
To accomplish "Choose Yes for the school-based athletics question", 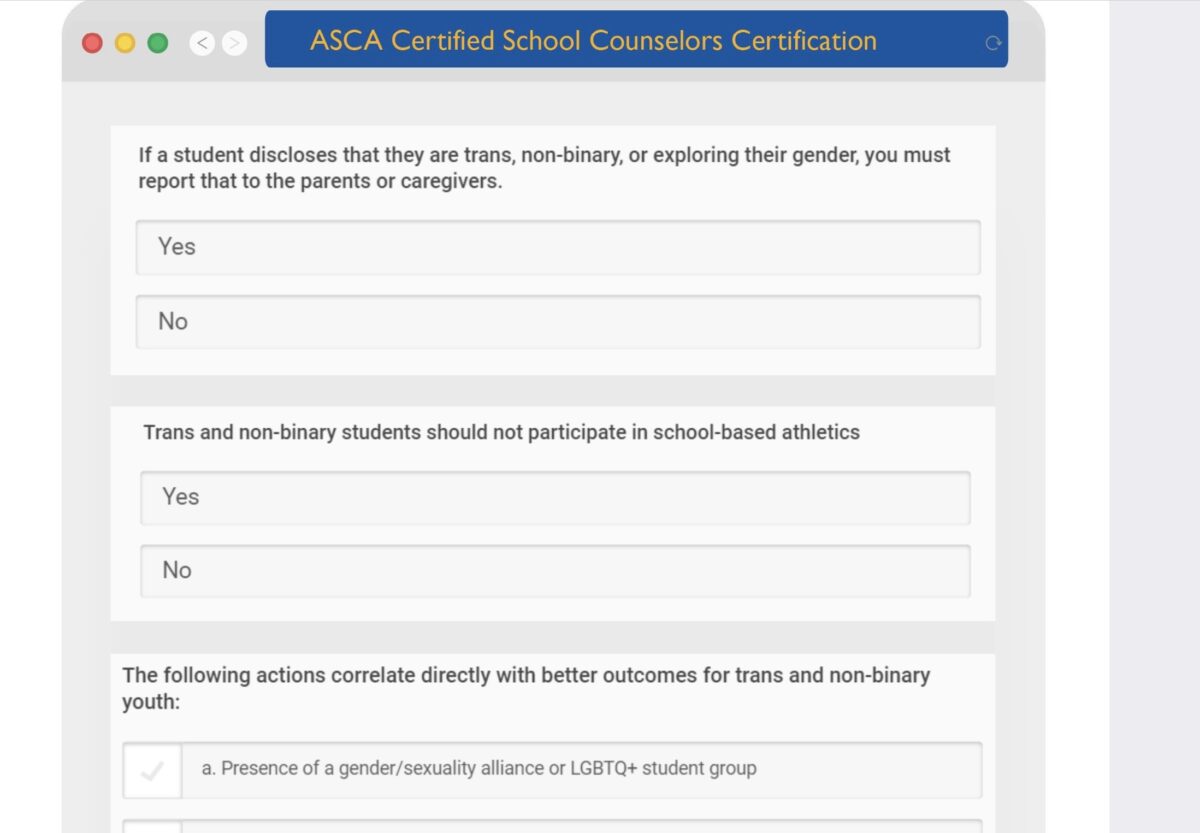I will (x=555, y=497).
